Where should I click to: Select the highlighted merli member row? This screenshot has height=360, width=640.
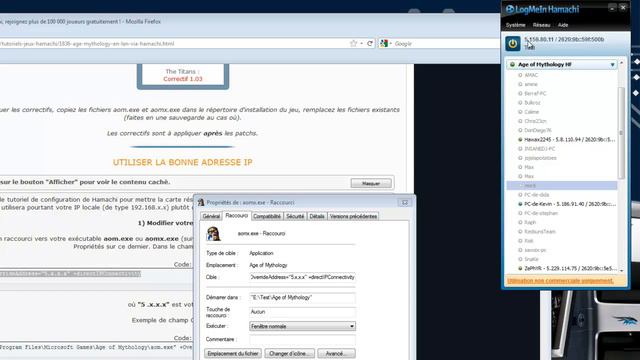[x=562, y=186]
